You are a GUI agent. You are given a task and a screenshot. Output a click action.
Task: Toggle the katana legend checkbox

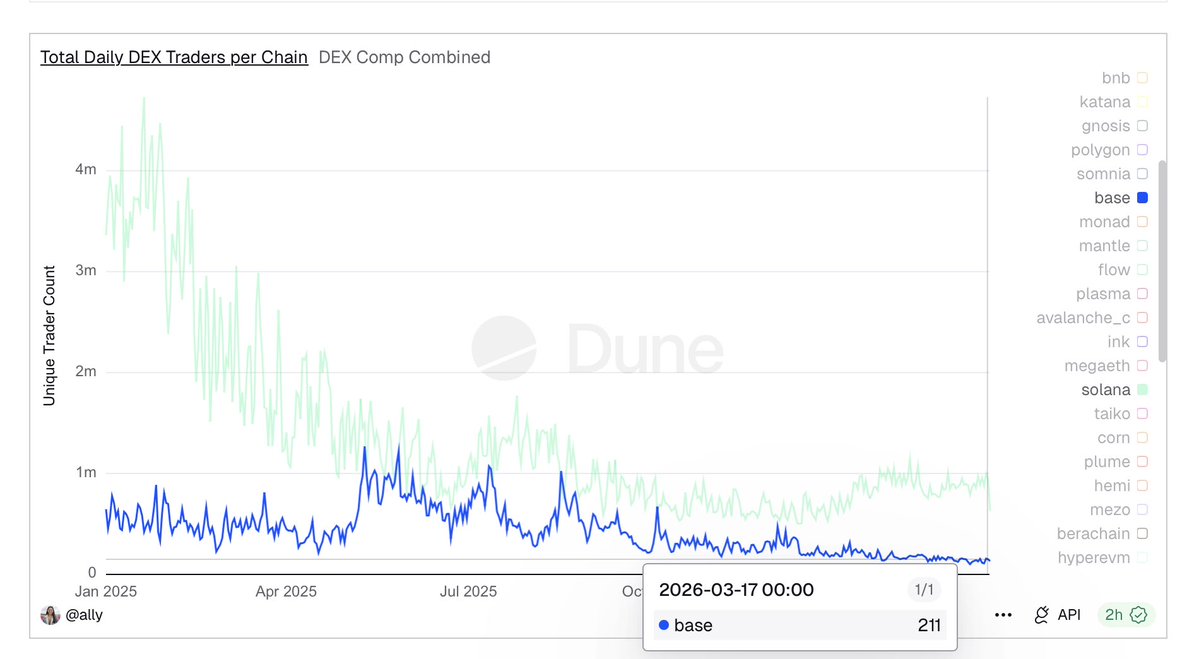point(1142,102)
